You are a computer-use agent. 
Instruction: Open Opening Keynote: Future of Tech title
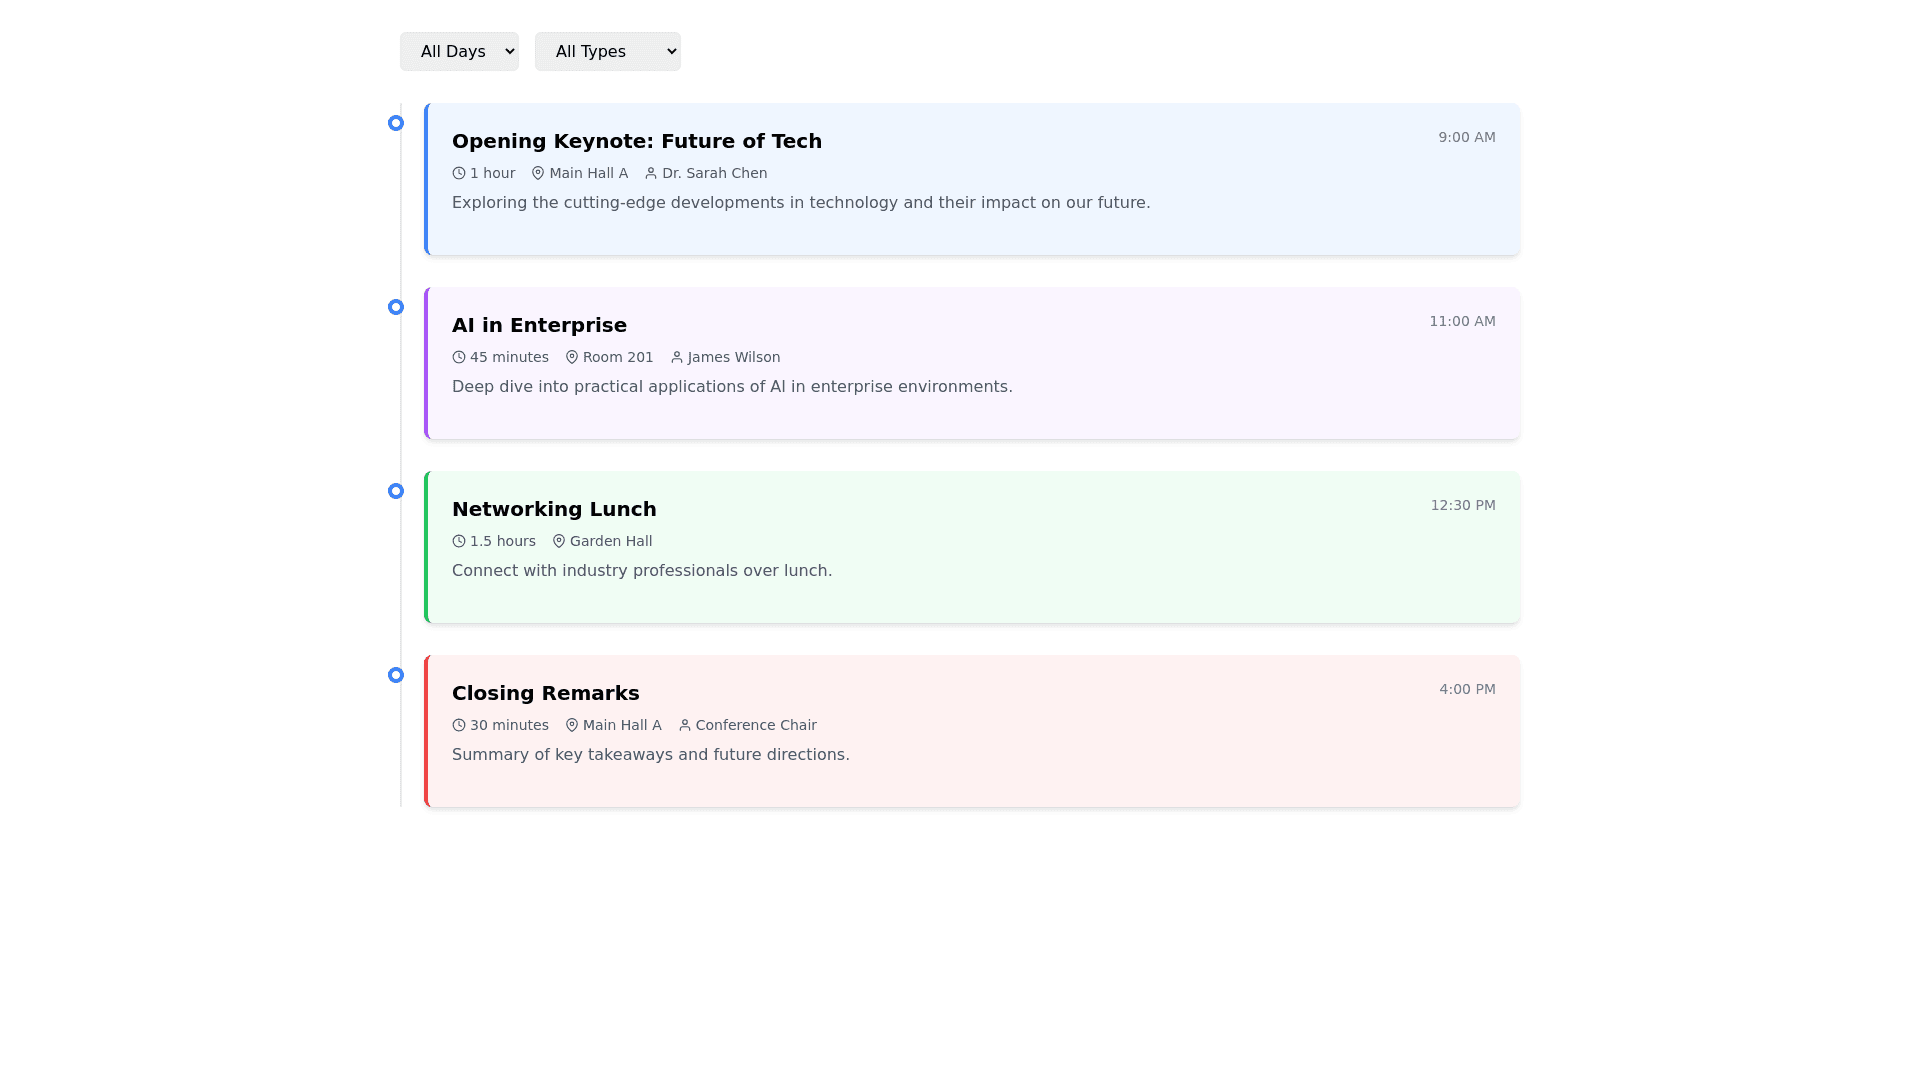point(636,141)
